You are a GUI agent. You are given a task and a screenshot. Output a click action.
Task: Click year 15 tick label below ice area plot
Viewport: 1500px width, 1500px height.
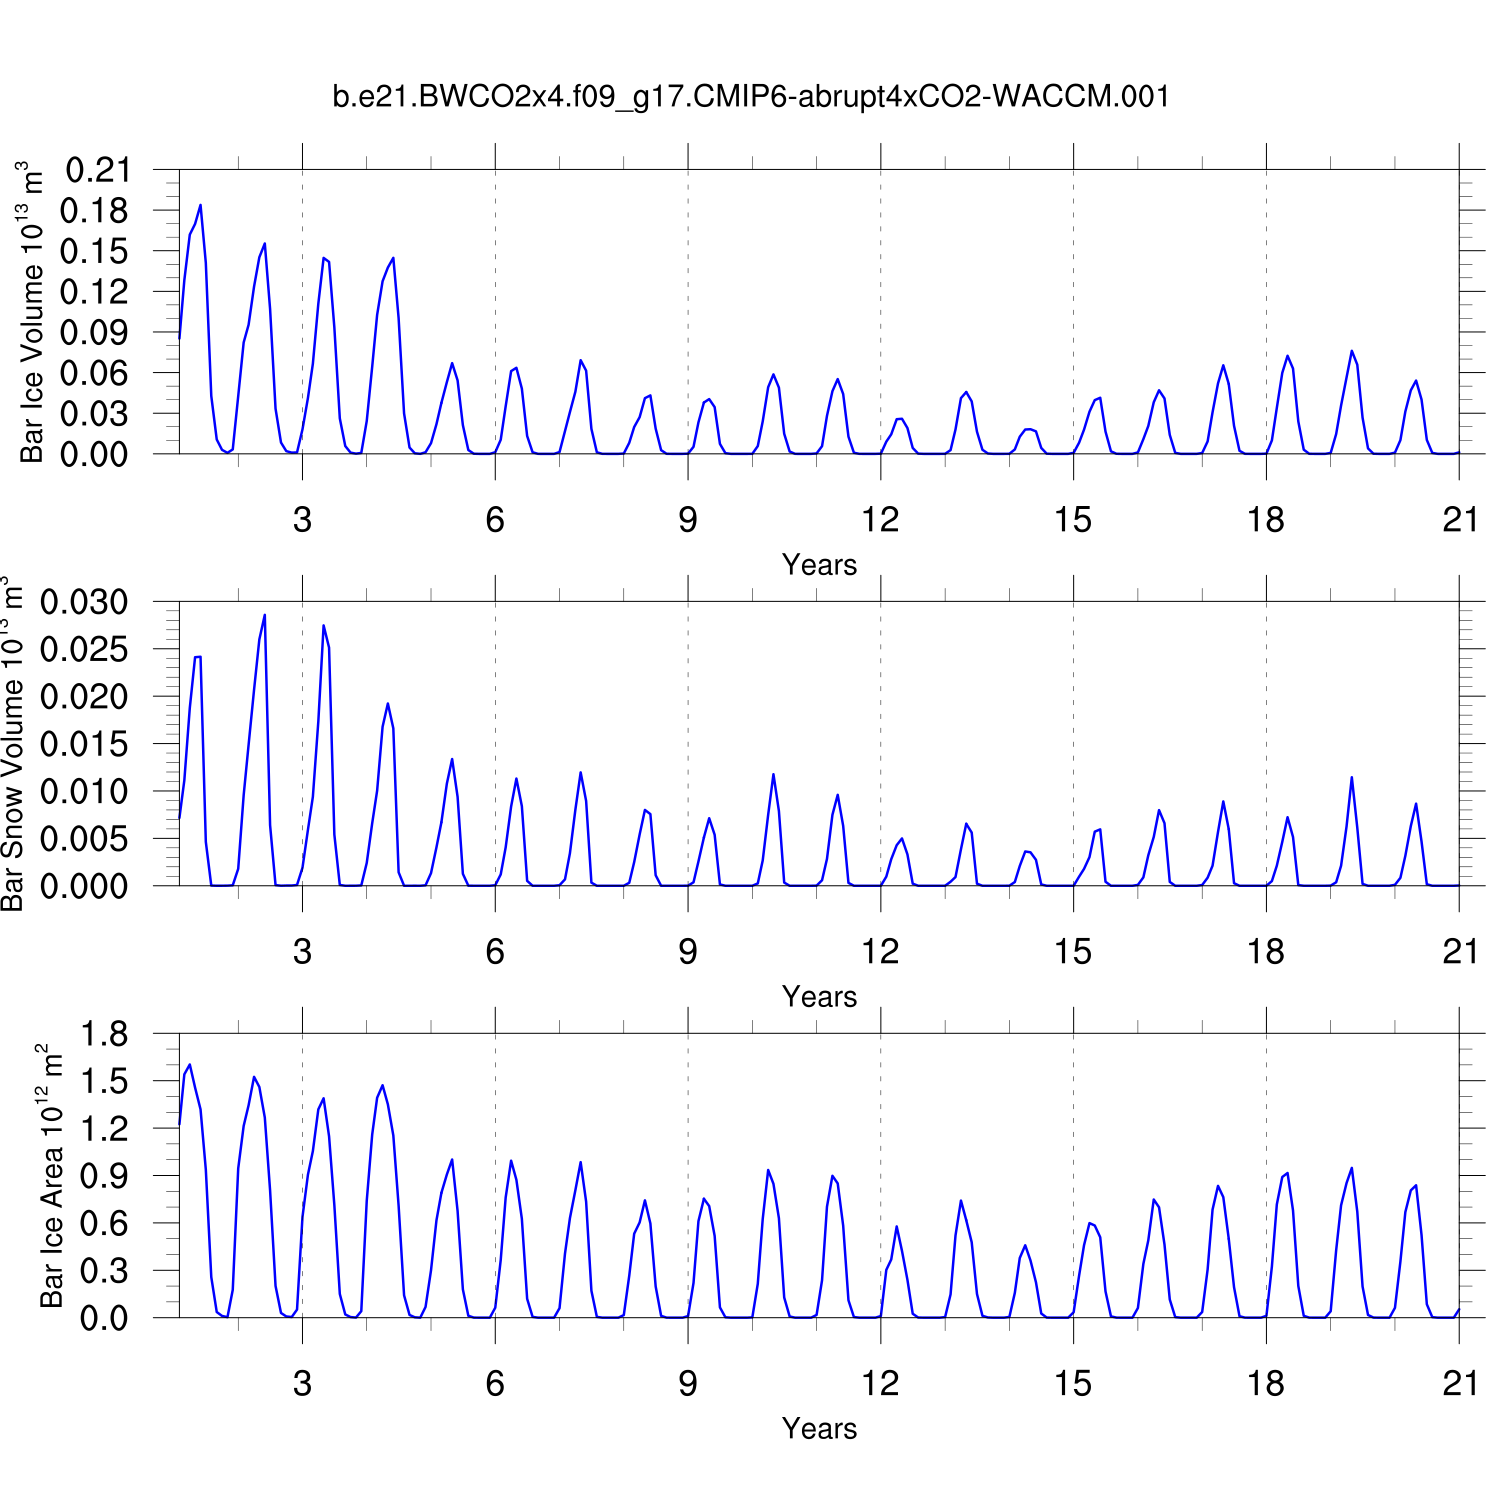tap(1073, 1384)
